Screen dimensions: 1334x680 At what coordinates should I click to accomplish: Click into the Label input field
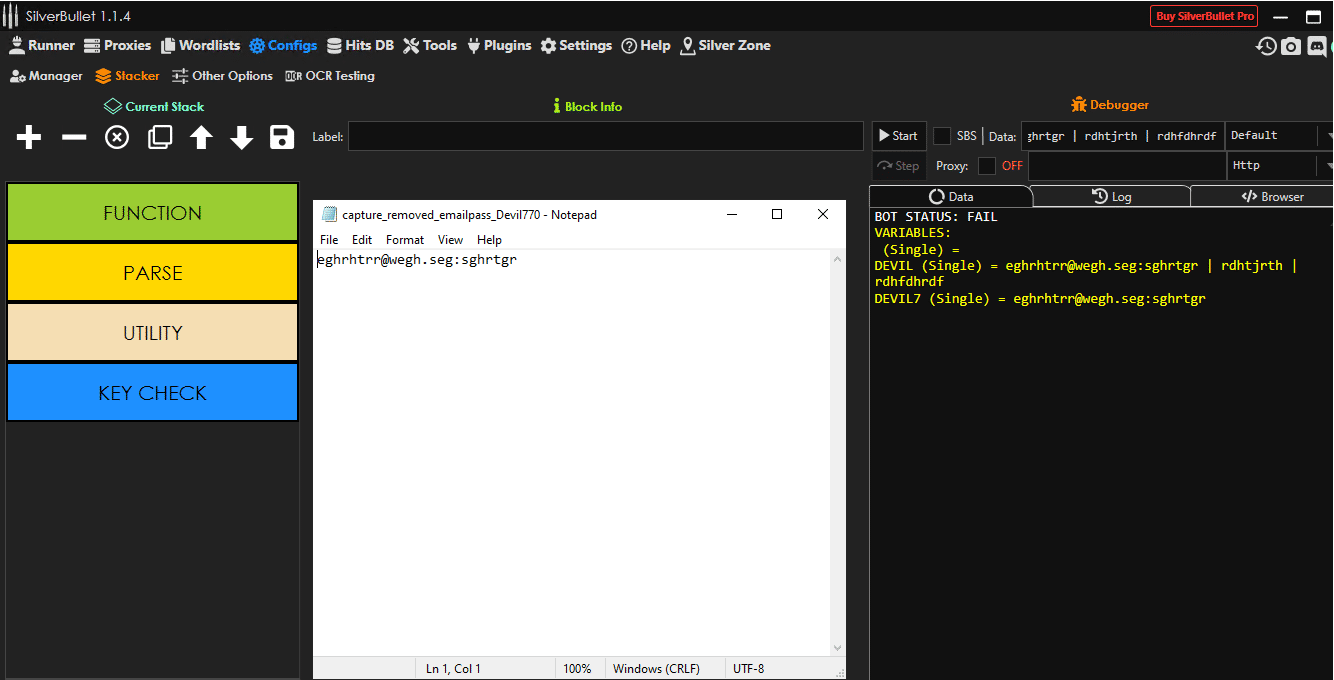[605, 137]
